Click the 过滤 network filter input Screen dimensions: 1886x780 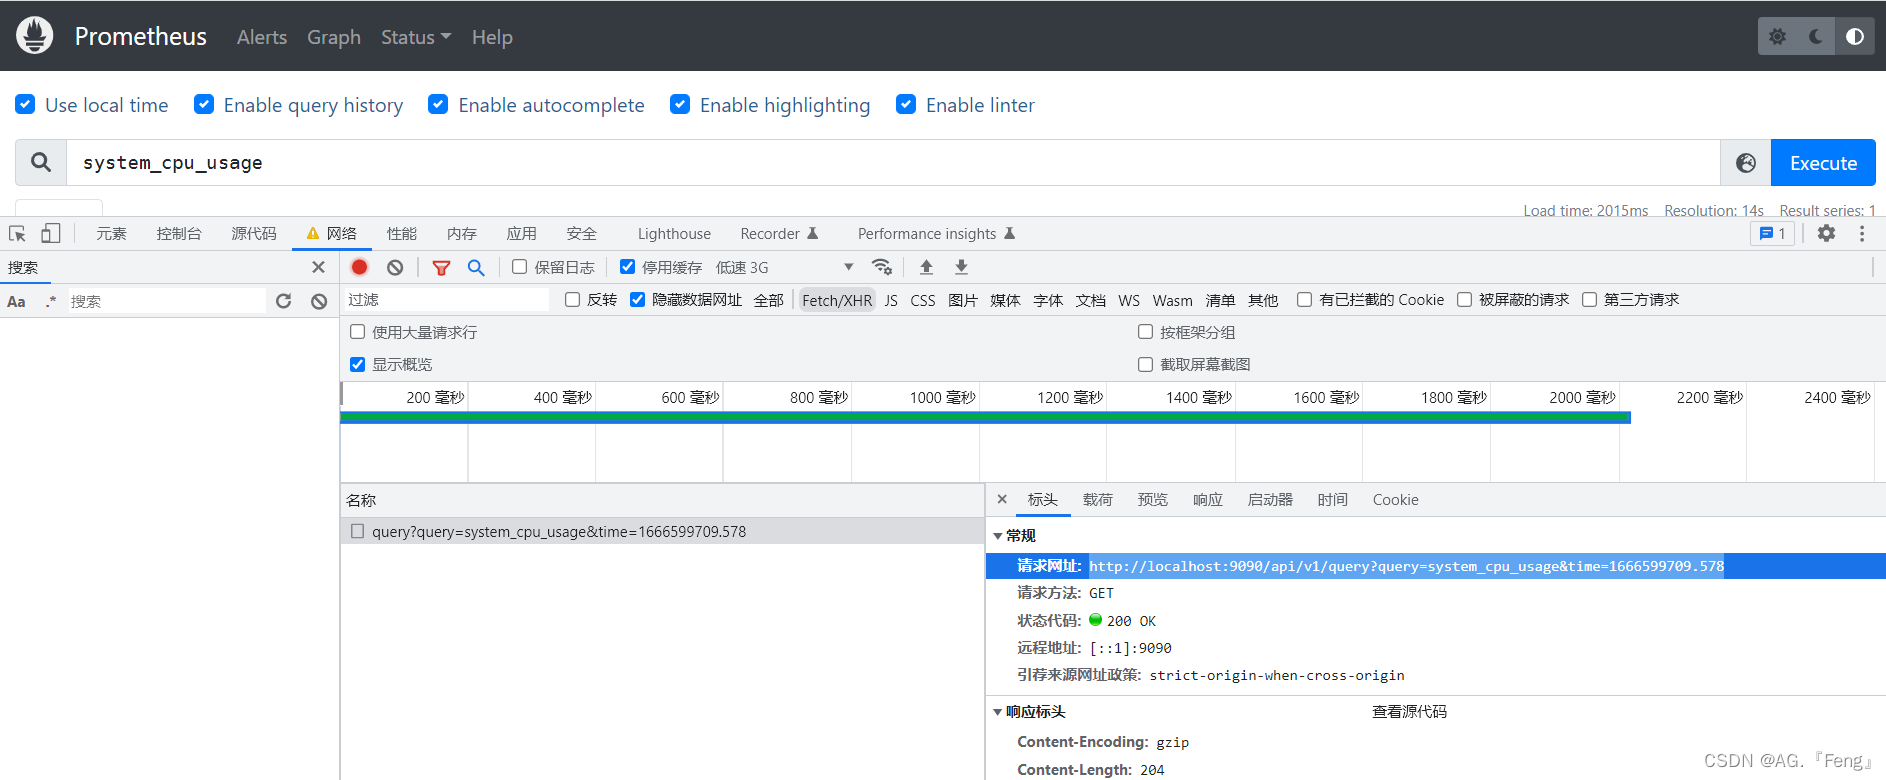tap(447, 300)
